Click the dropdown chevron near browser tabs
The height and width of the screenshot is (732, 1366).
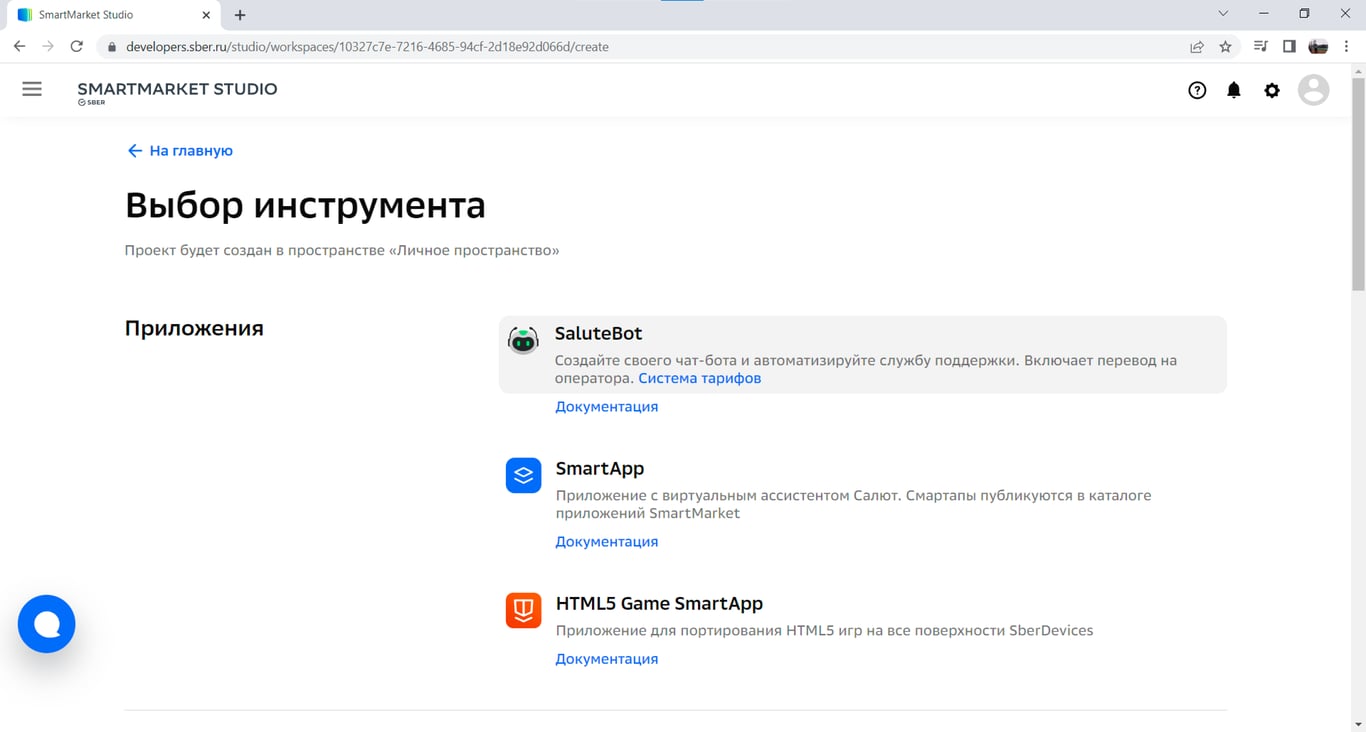(x=1222, y=15)
